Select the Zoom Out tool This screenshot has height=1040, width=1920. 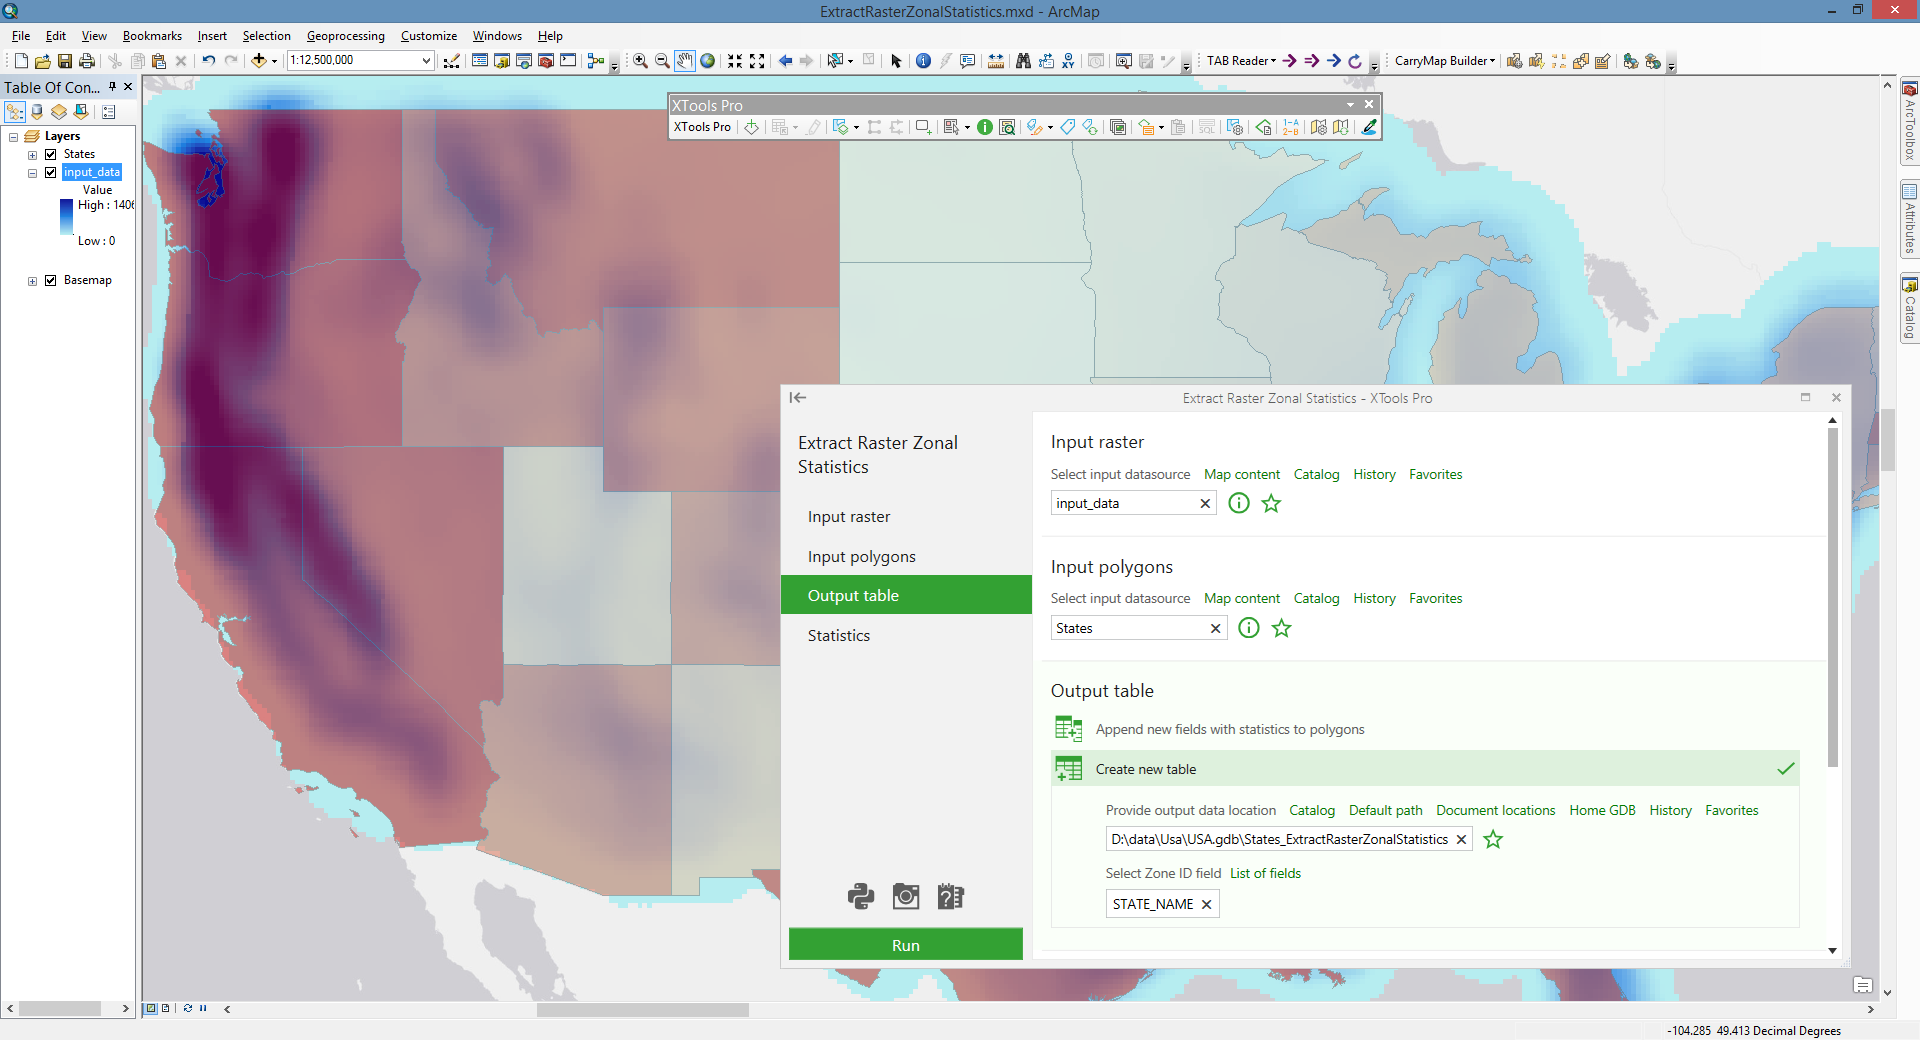coord(662,61)
